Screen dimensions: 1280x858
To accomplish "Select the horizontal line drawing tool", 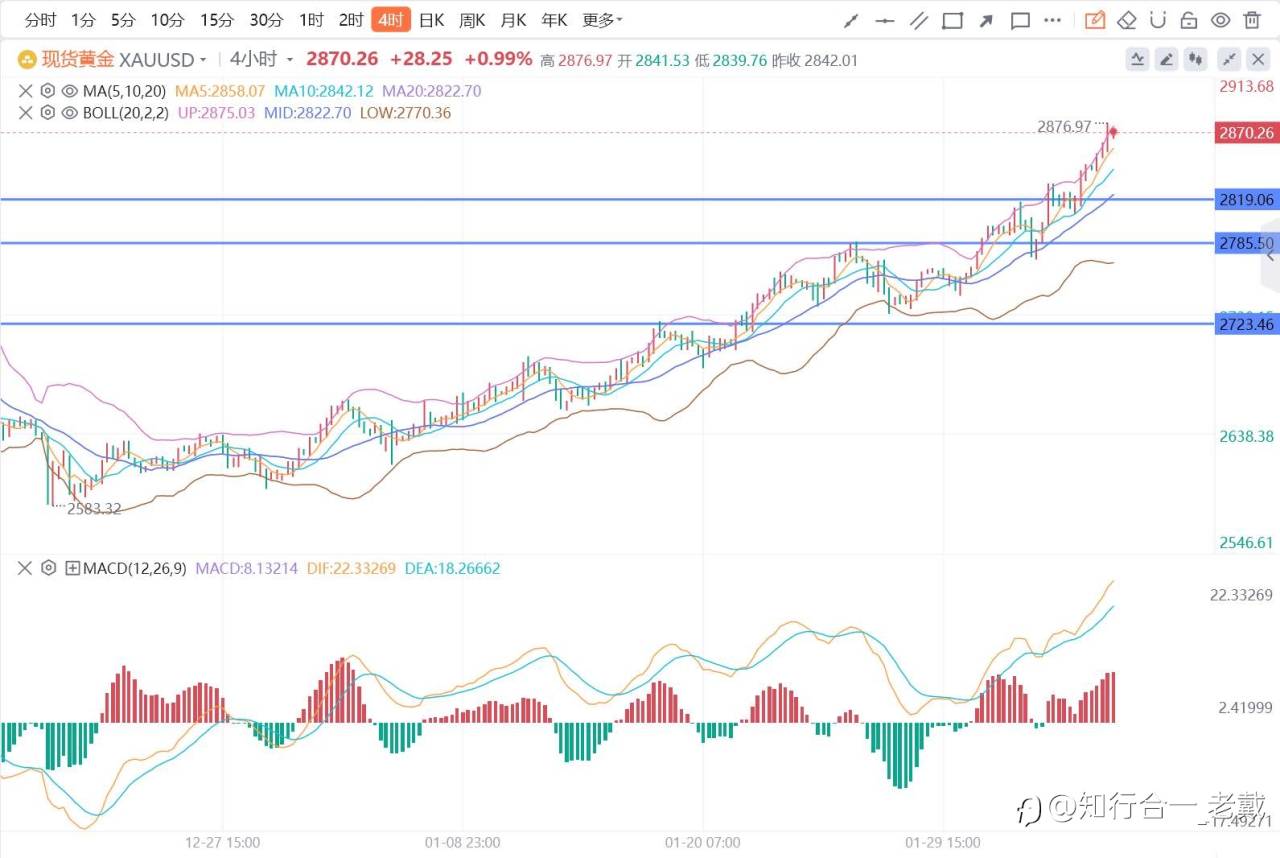I will [x=884, y=20].
